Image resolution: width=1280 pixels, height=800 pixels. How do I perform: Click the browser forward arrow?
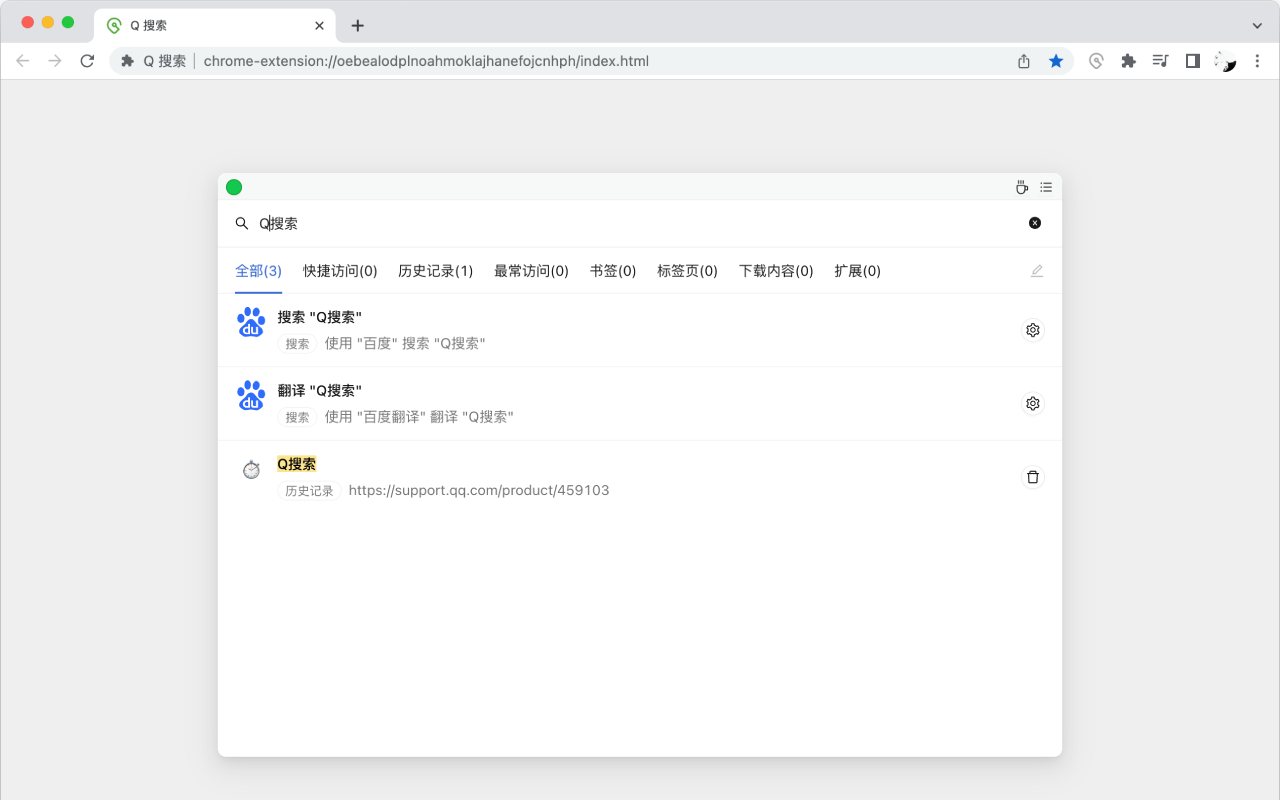coord(55,61)
